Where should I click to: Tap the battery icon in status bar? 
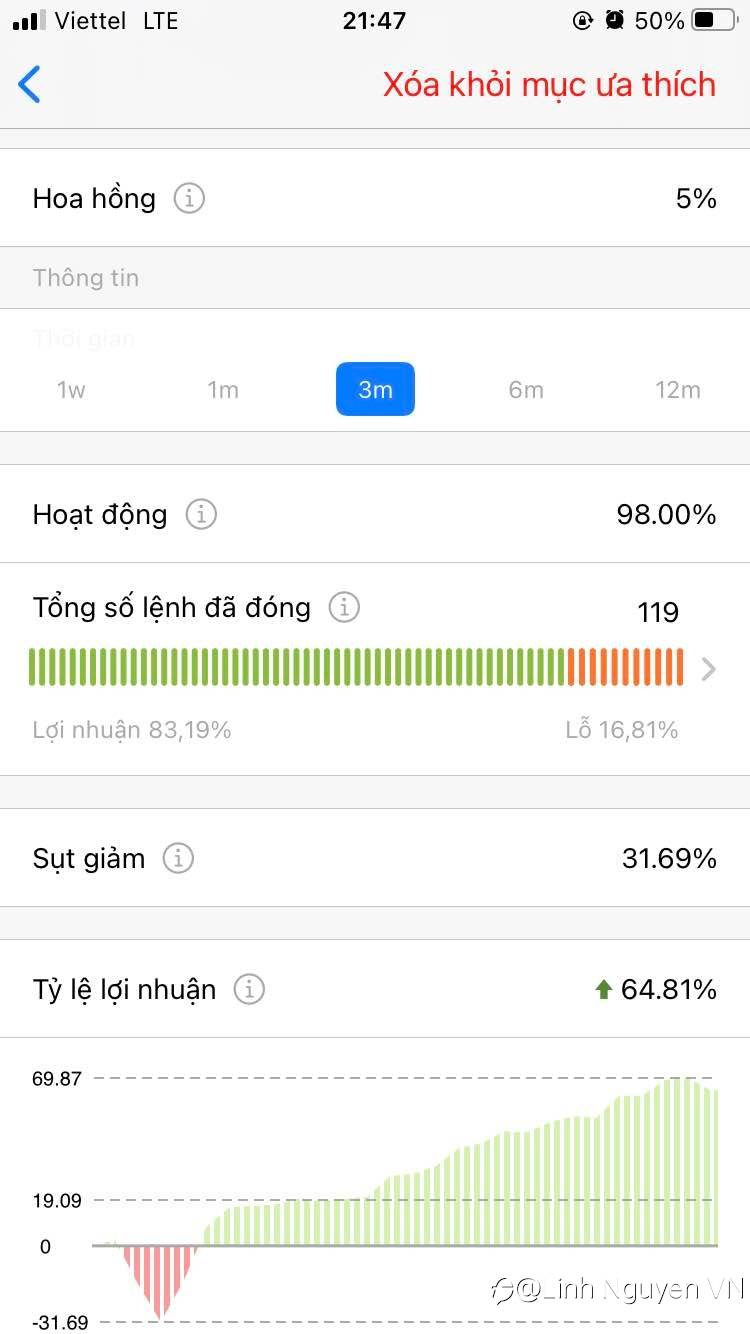tap(713, 20)
